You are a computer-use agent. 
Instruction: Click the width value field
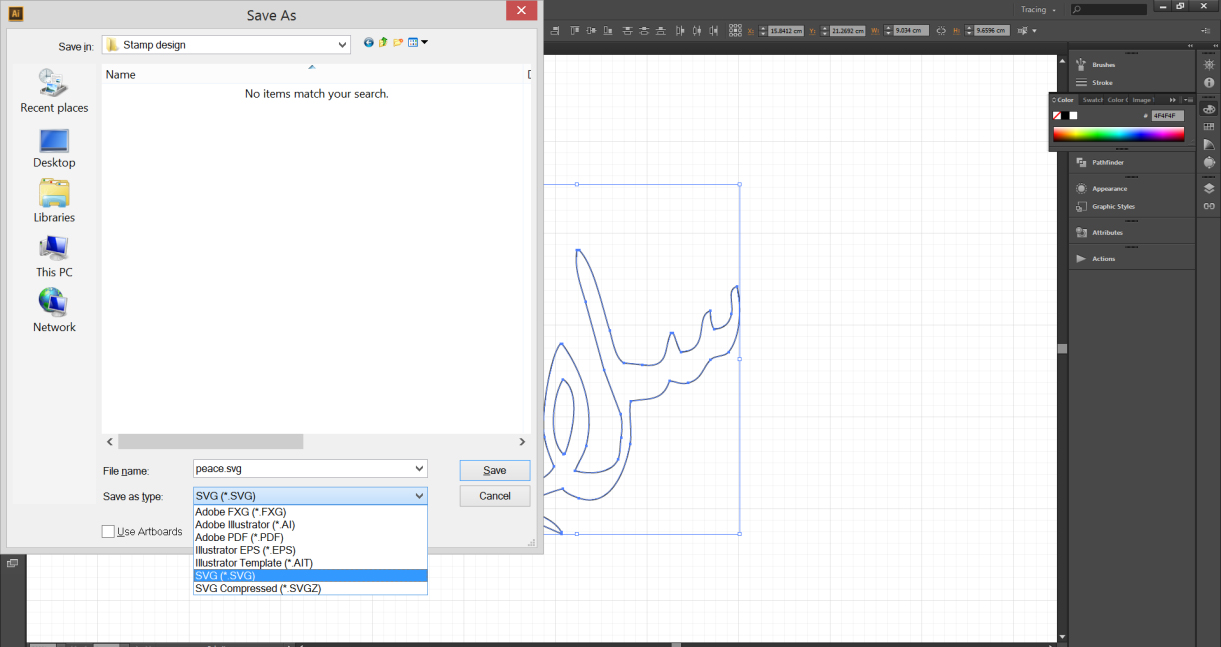coord(911,31)
